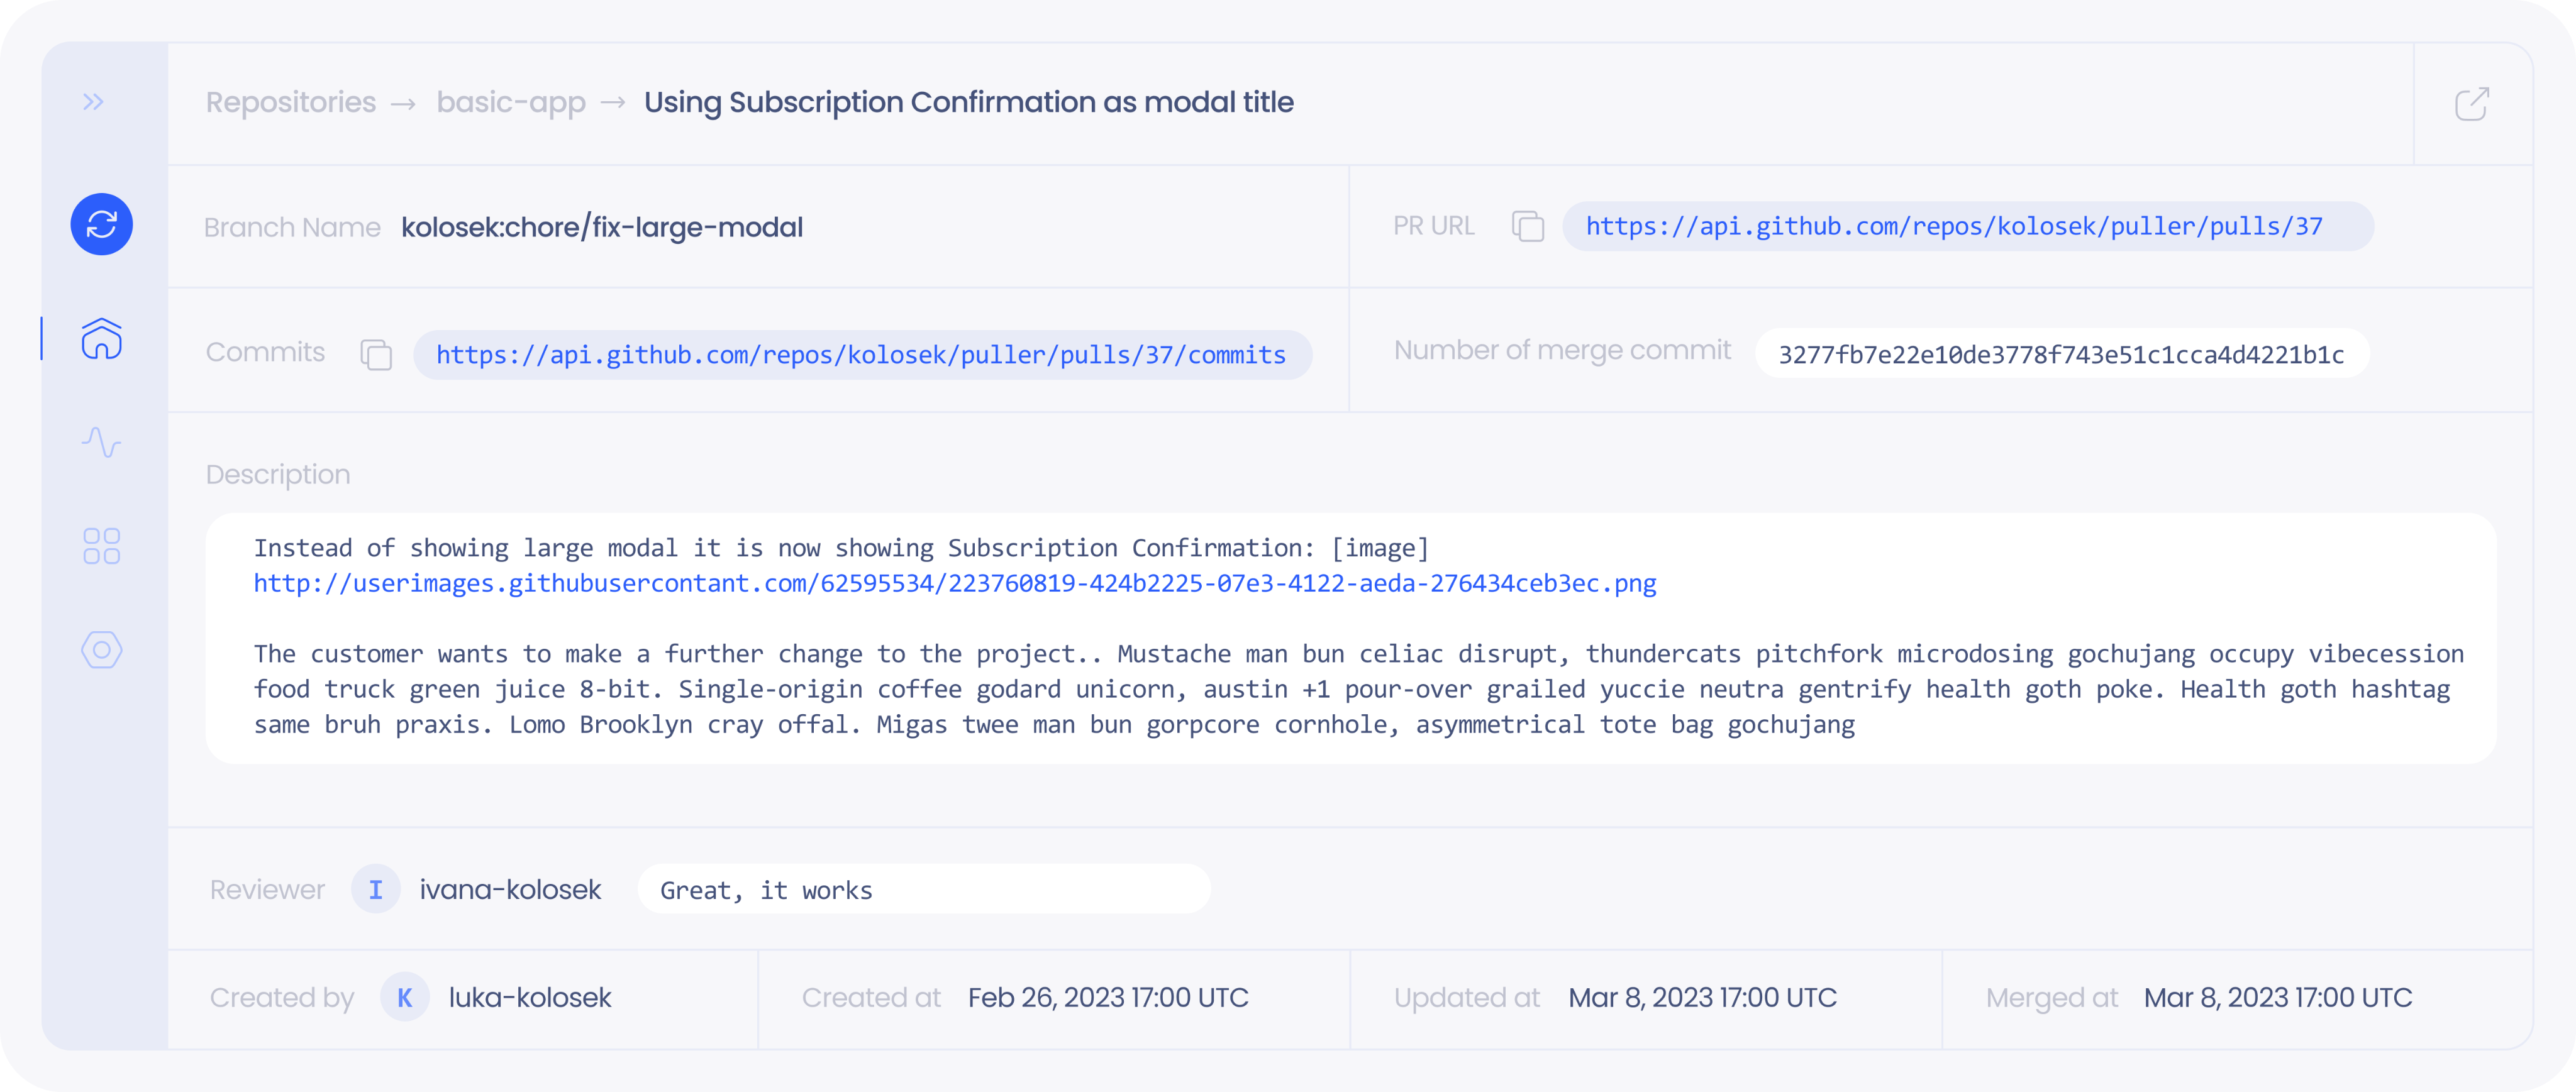
Task: Copy the PR URL with copy icon
Action: 1527,227
